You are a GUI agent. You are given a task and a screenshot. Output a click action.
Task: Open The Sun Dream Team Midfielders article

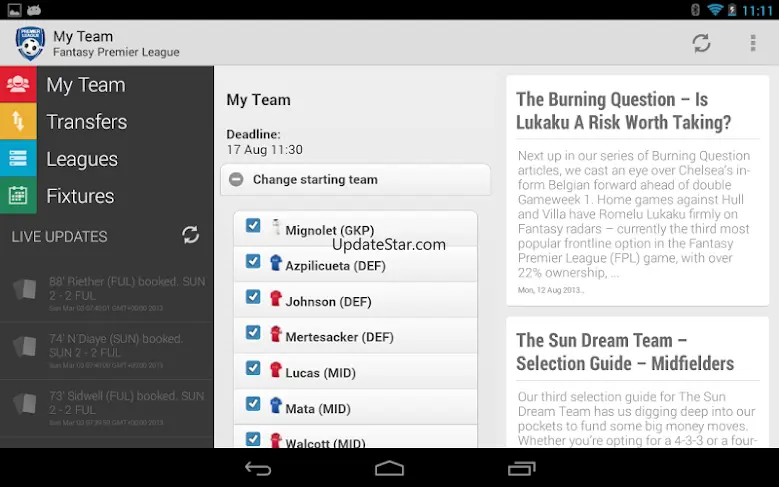pos(637,382)
